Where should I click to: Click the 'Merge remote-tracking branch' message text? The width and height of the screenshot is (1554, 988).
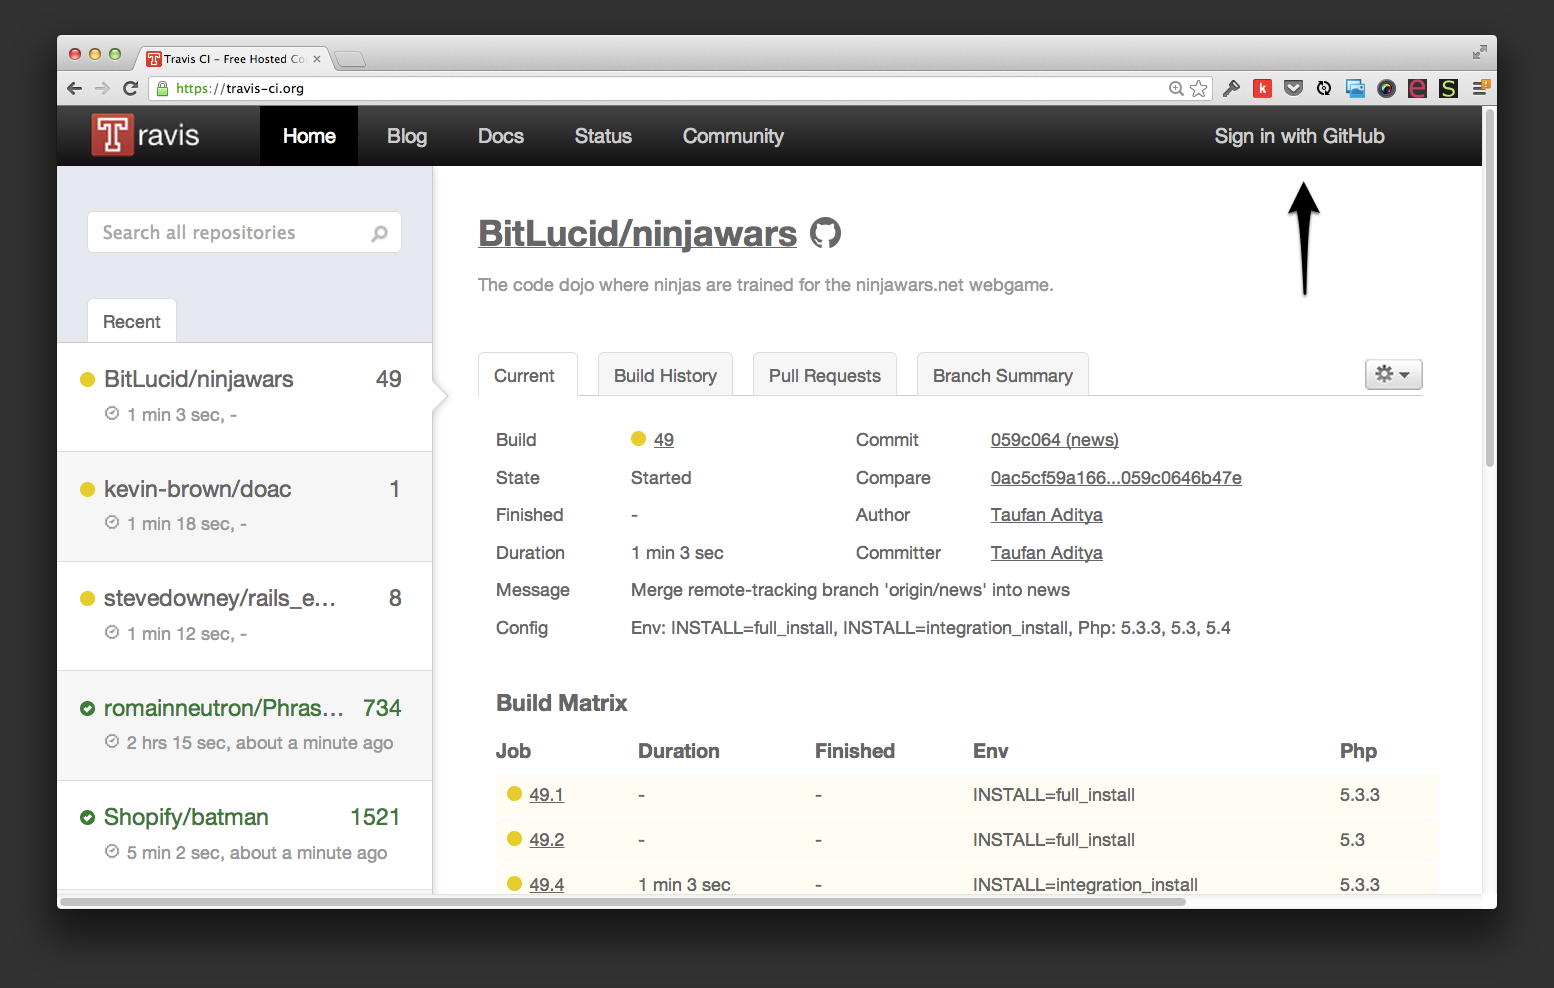850,590
